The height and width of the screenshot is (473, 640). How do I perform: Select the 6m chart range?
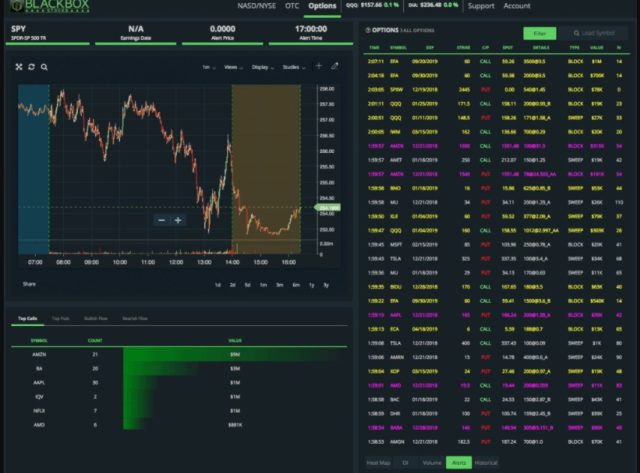tap(296, 285)
